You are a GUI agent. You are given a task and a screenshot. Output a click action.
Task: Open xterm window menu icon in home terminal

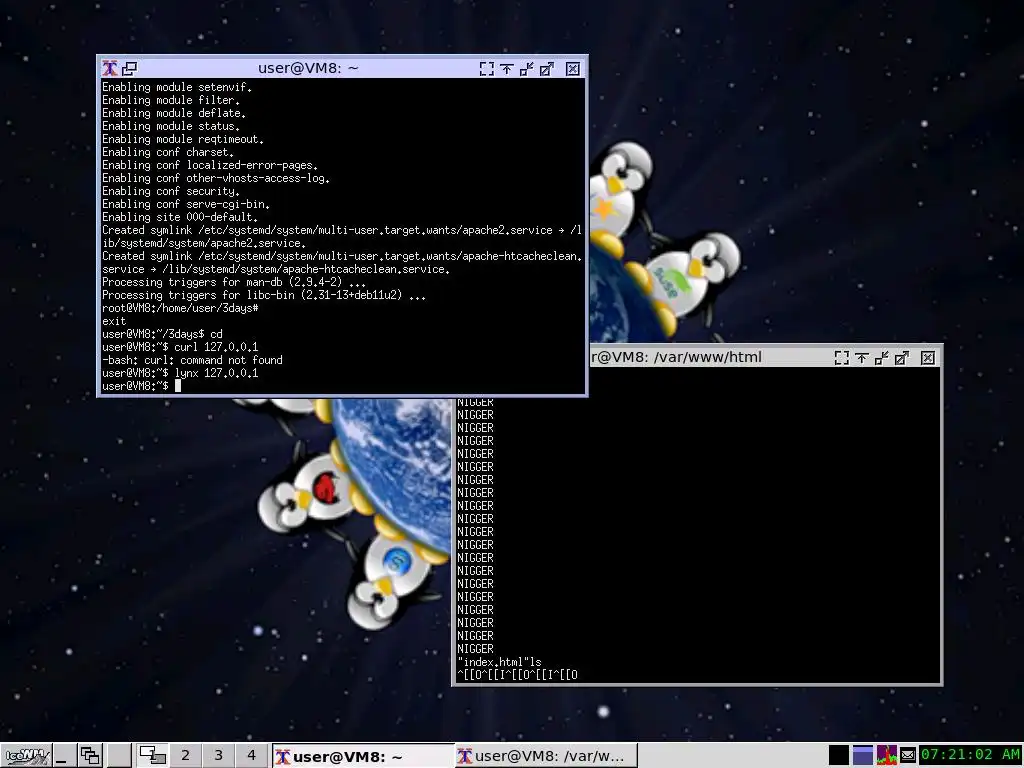pos(110,68)
